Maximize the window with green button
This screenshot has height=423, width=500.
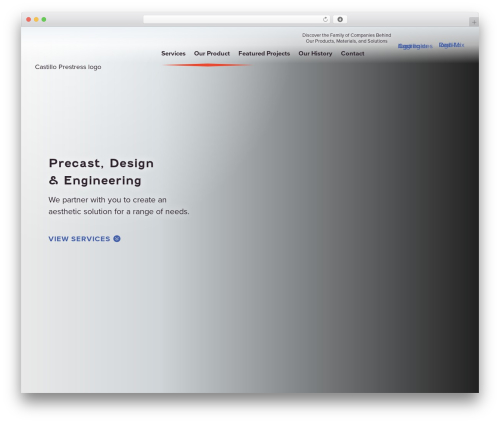point(44,20)
